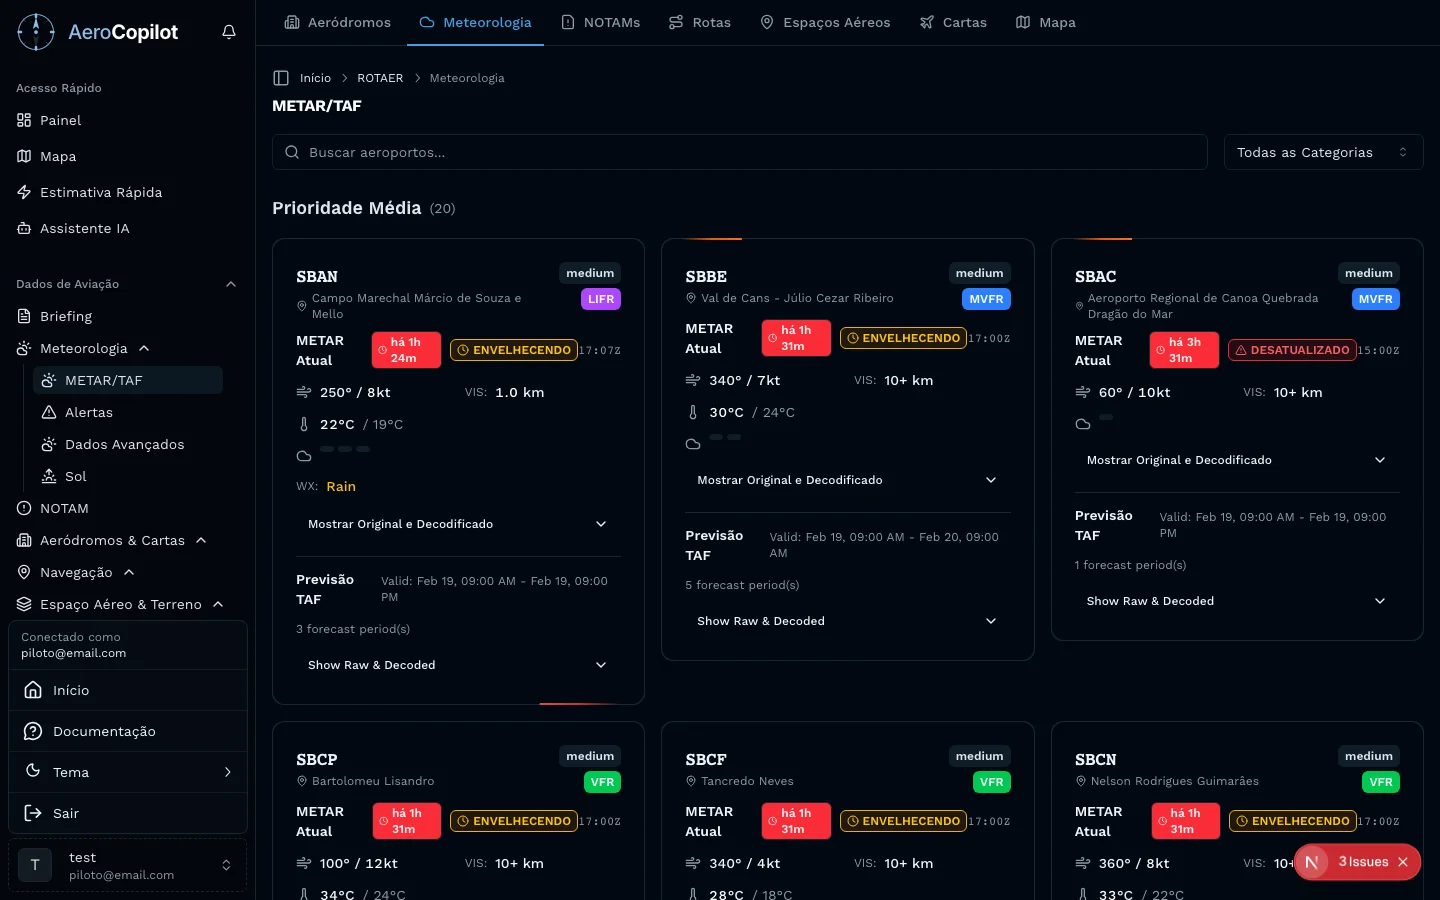Click the notifications bell icon
Image resolution: width=1440 pixels, height=900 pixels.
[x=229, y=32]
